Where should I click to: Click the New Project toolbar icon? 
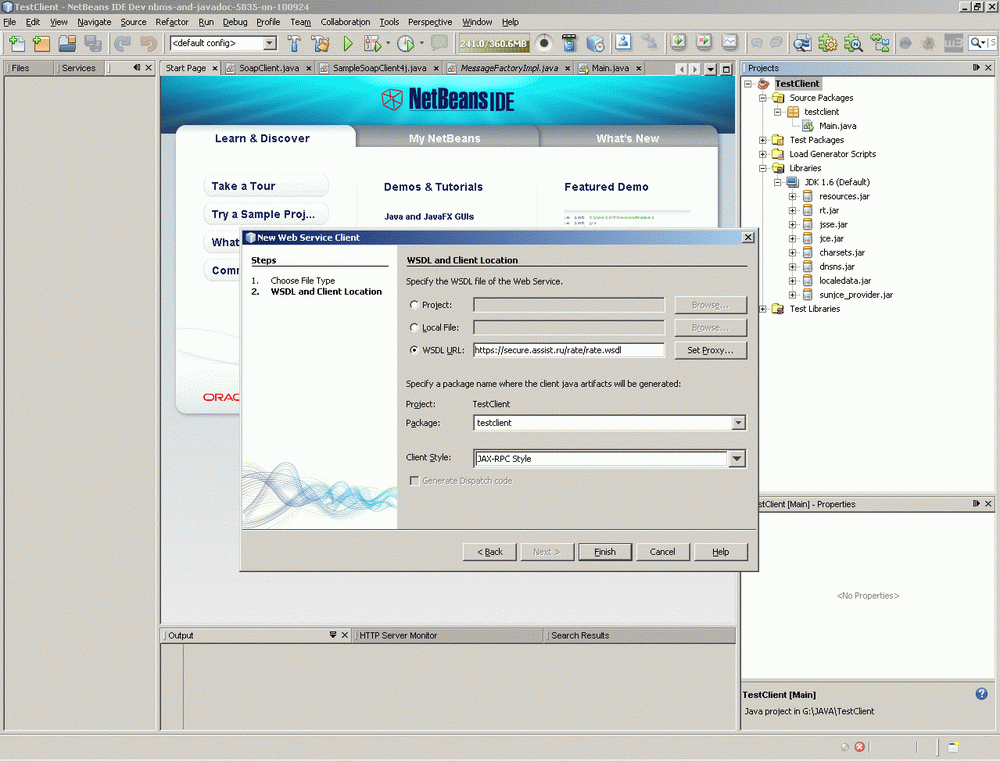click(41, 43)
